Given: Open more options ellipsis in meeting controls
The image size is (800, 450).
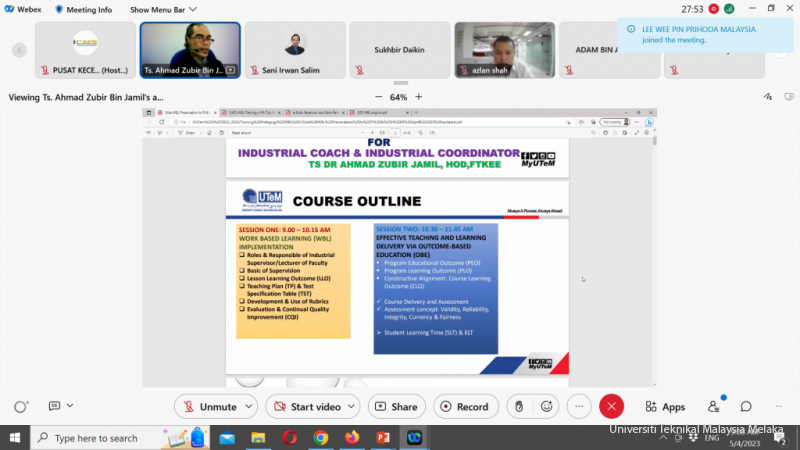Looking at the screenshot, I should click(579, 407).
